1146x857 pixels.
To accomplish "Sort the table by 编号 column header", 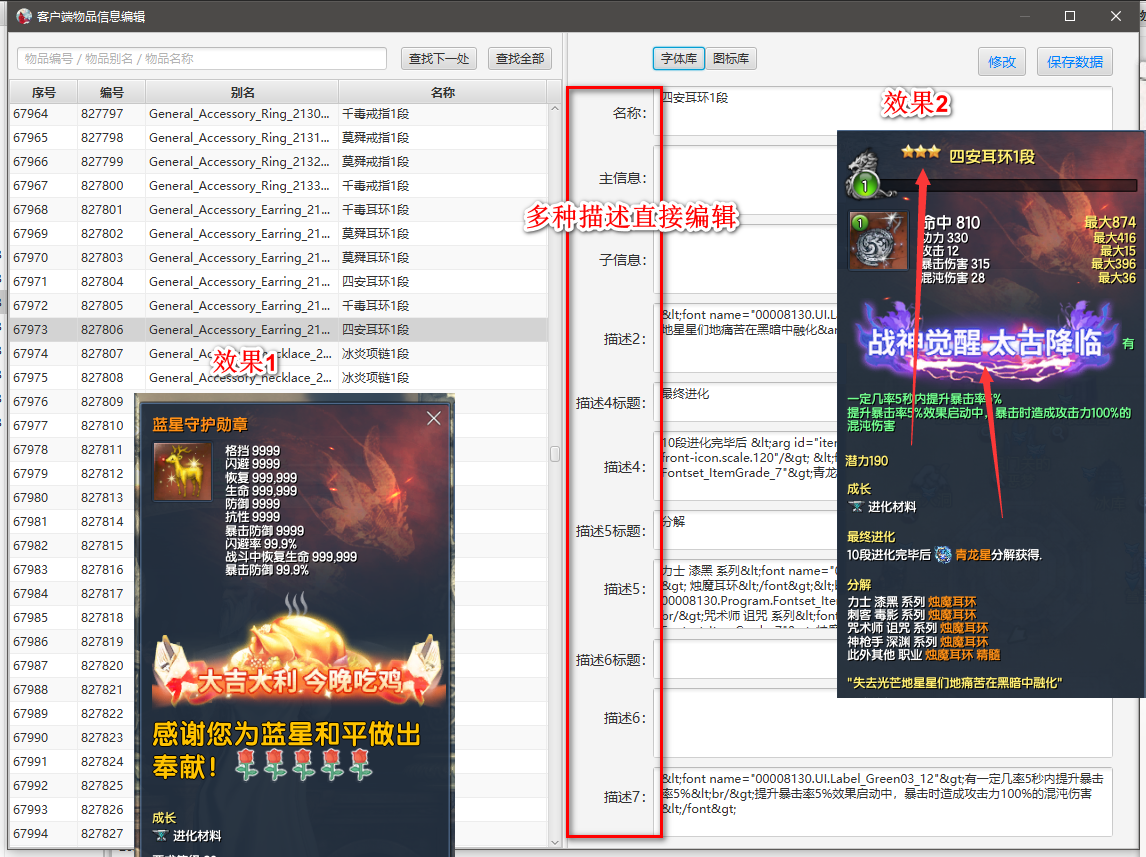I will (x=111, y=92).
